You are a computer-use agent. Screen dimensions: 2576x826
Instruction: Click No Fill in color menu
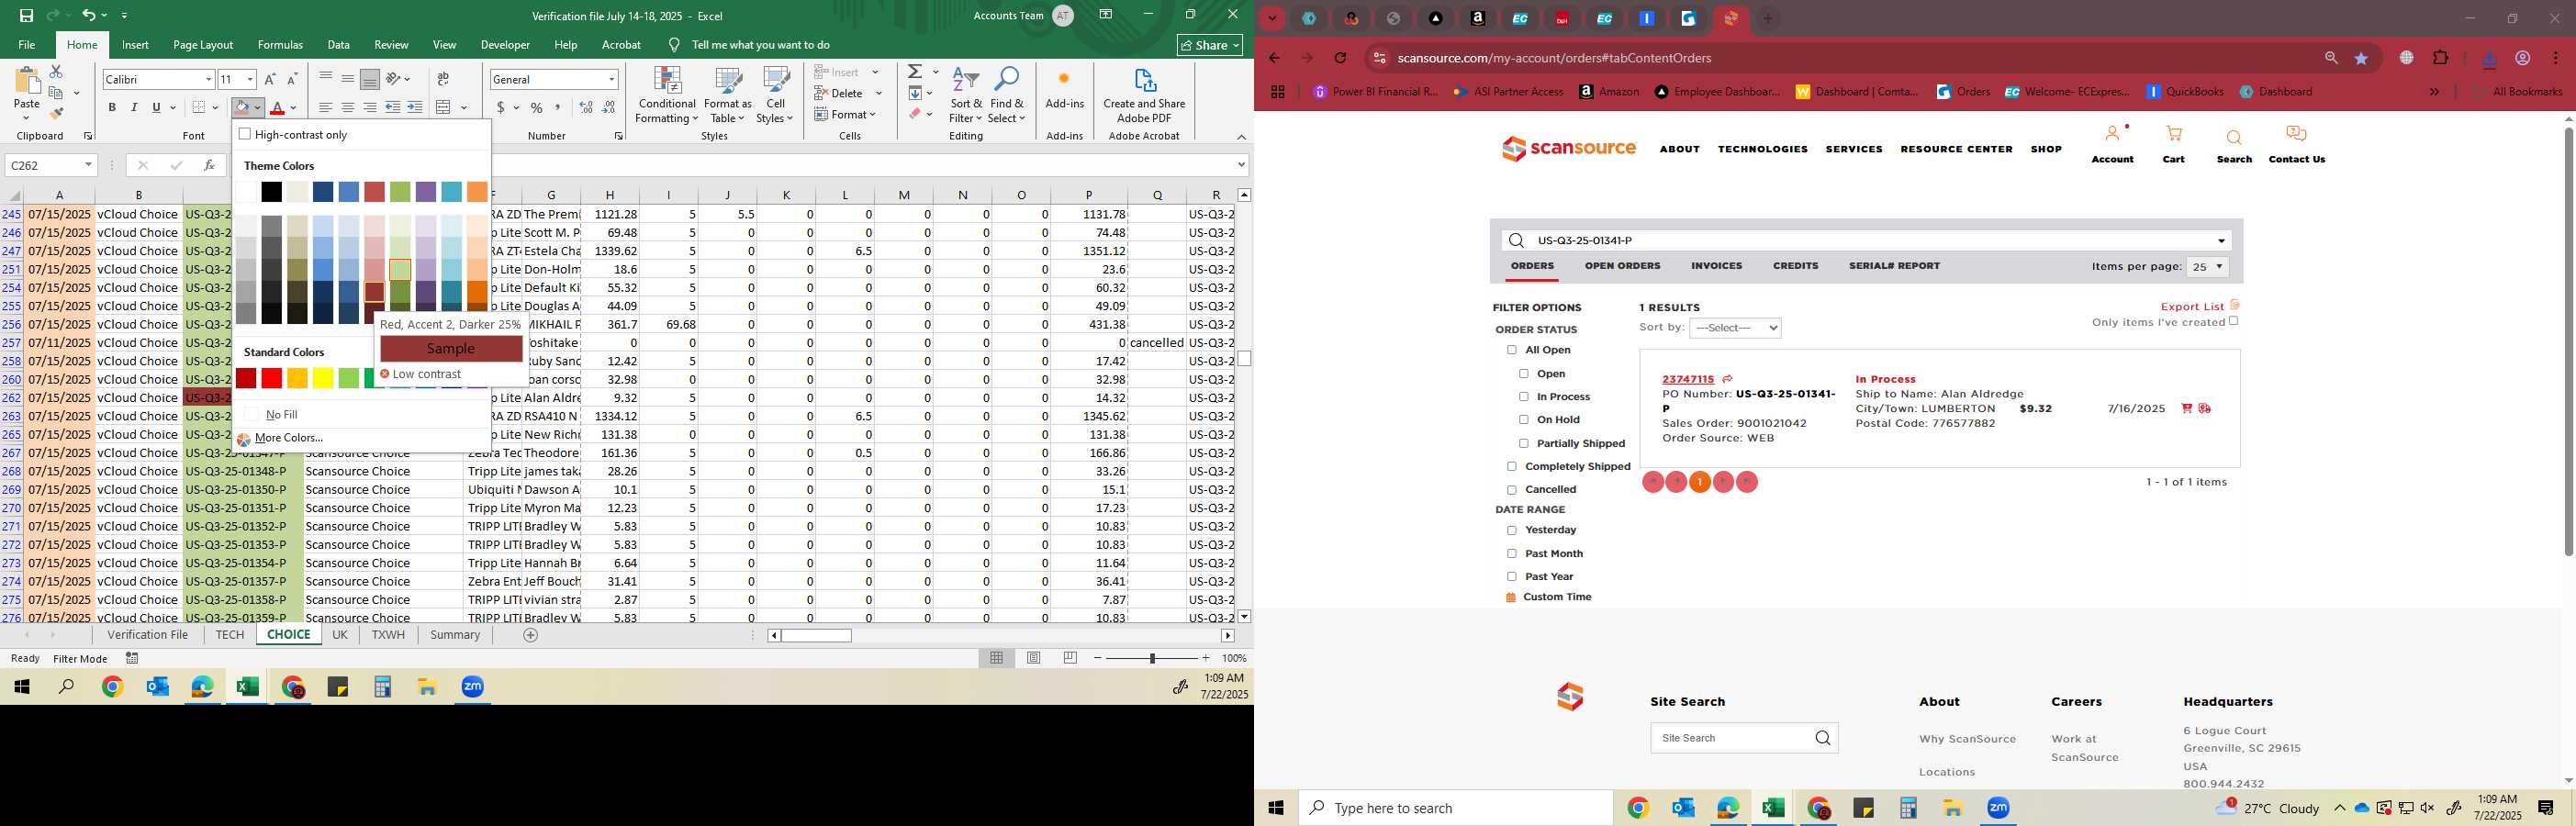coord(282,414)
